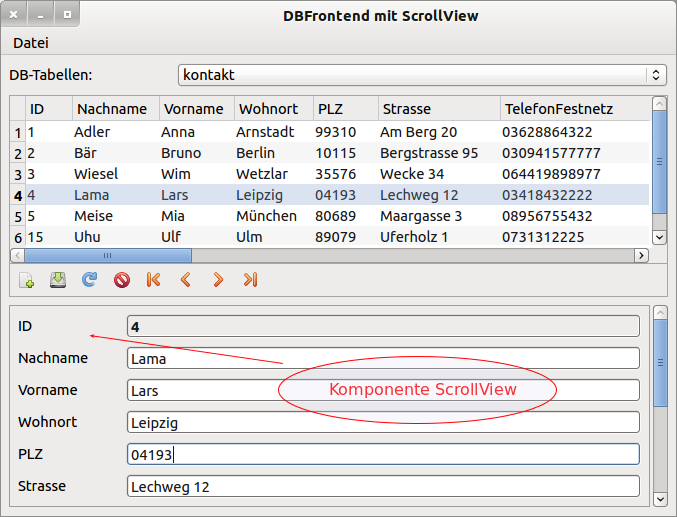
Task: Click the Wohnort cell containing München
Action: coord(266,216)
